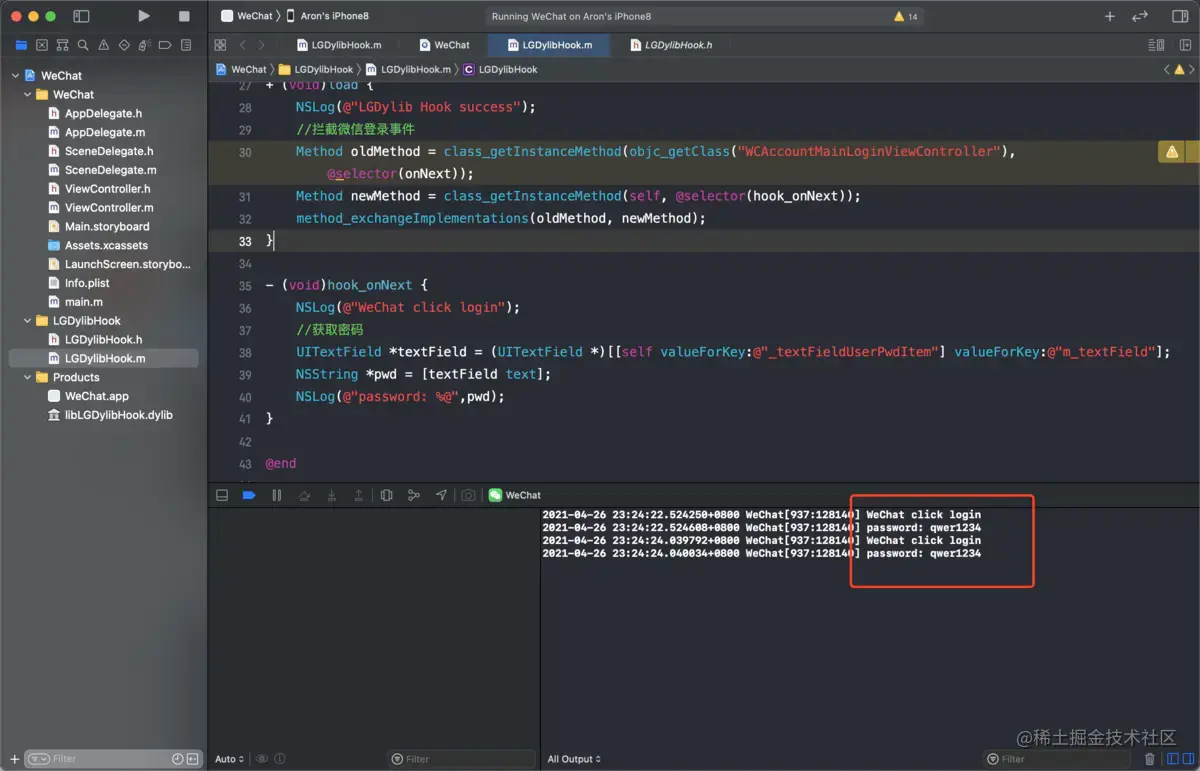The height and width of the screenshot is (771, 1200).
Task: Open the All Output dropdown
Action: [574, 759]
